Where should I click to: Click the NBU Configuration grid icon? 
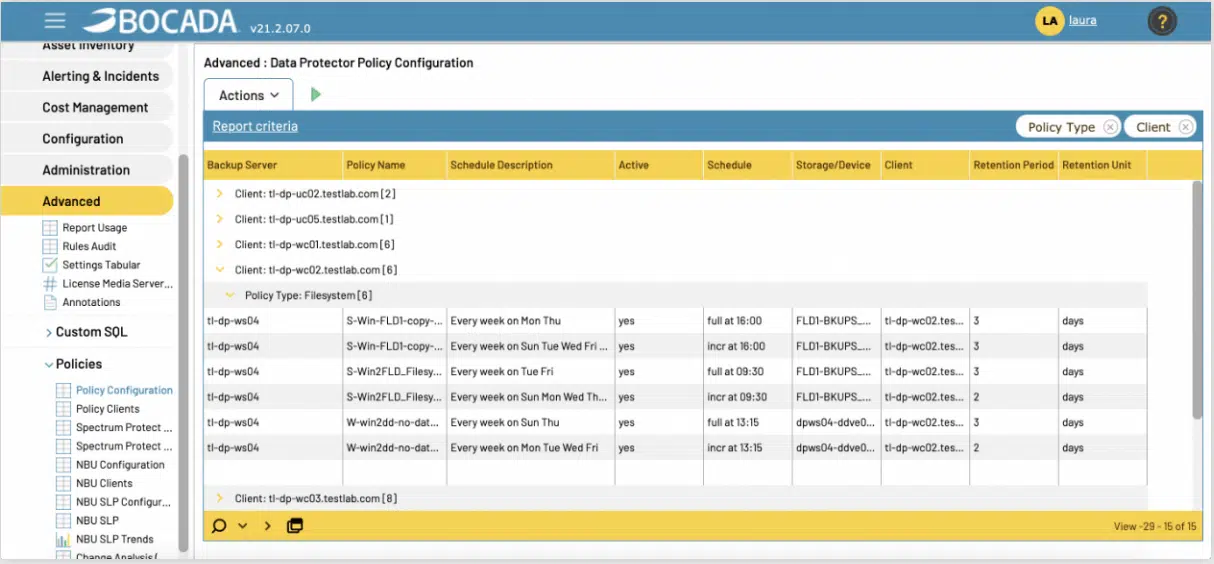[x=63, y=465]
